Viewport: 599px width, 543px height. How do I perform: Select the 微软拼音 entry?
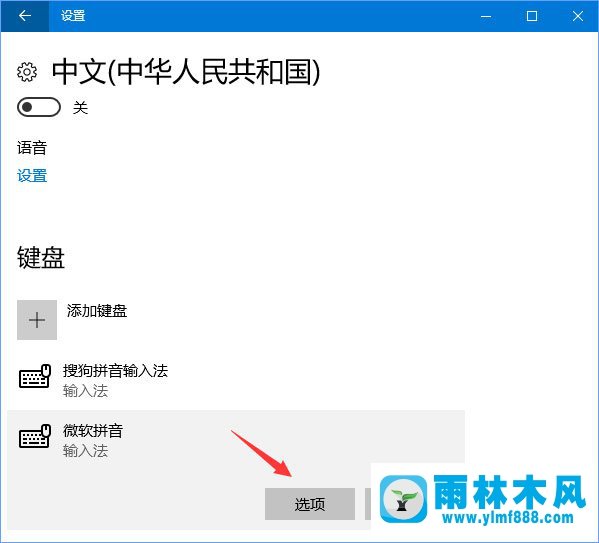(236, 470)
